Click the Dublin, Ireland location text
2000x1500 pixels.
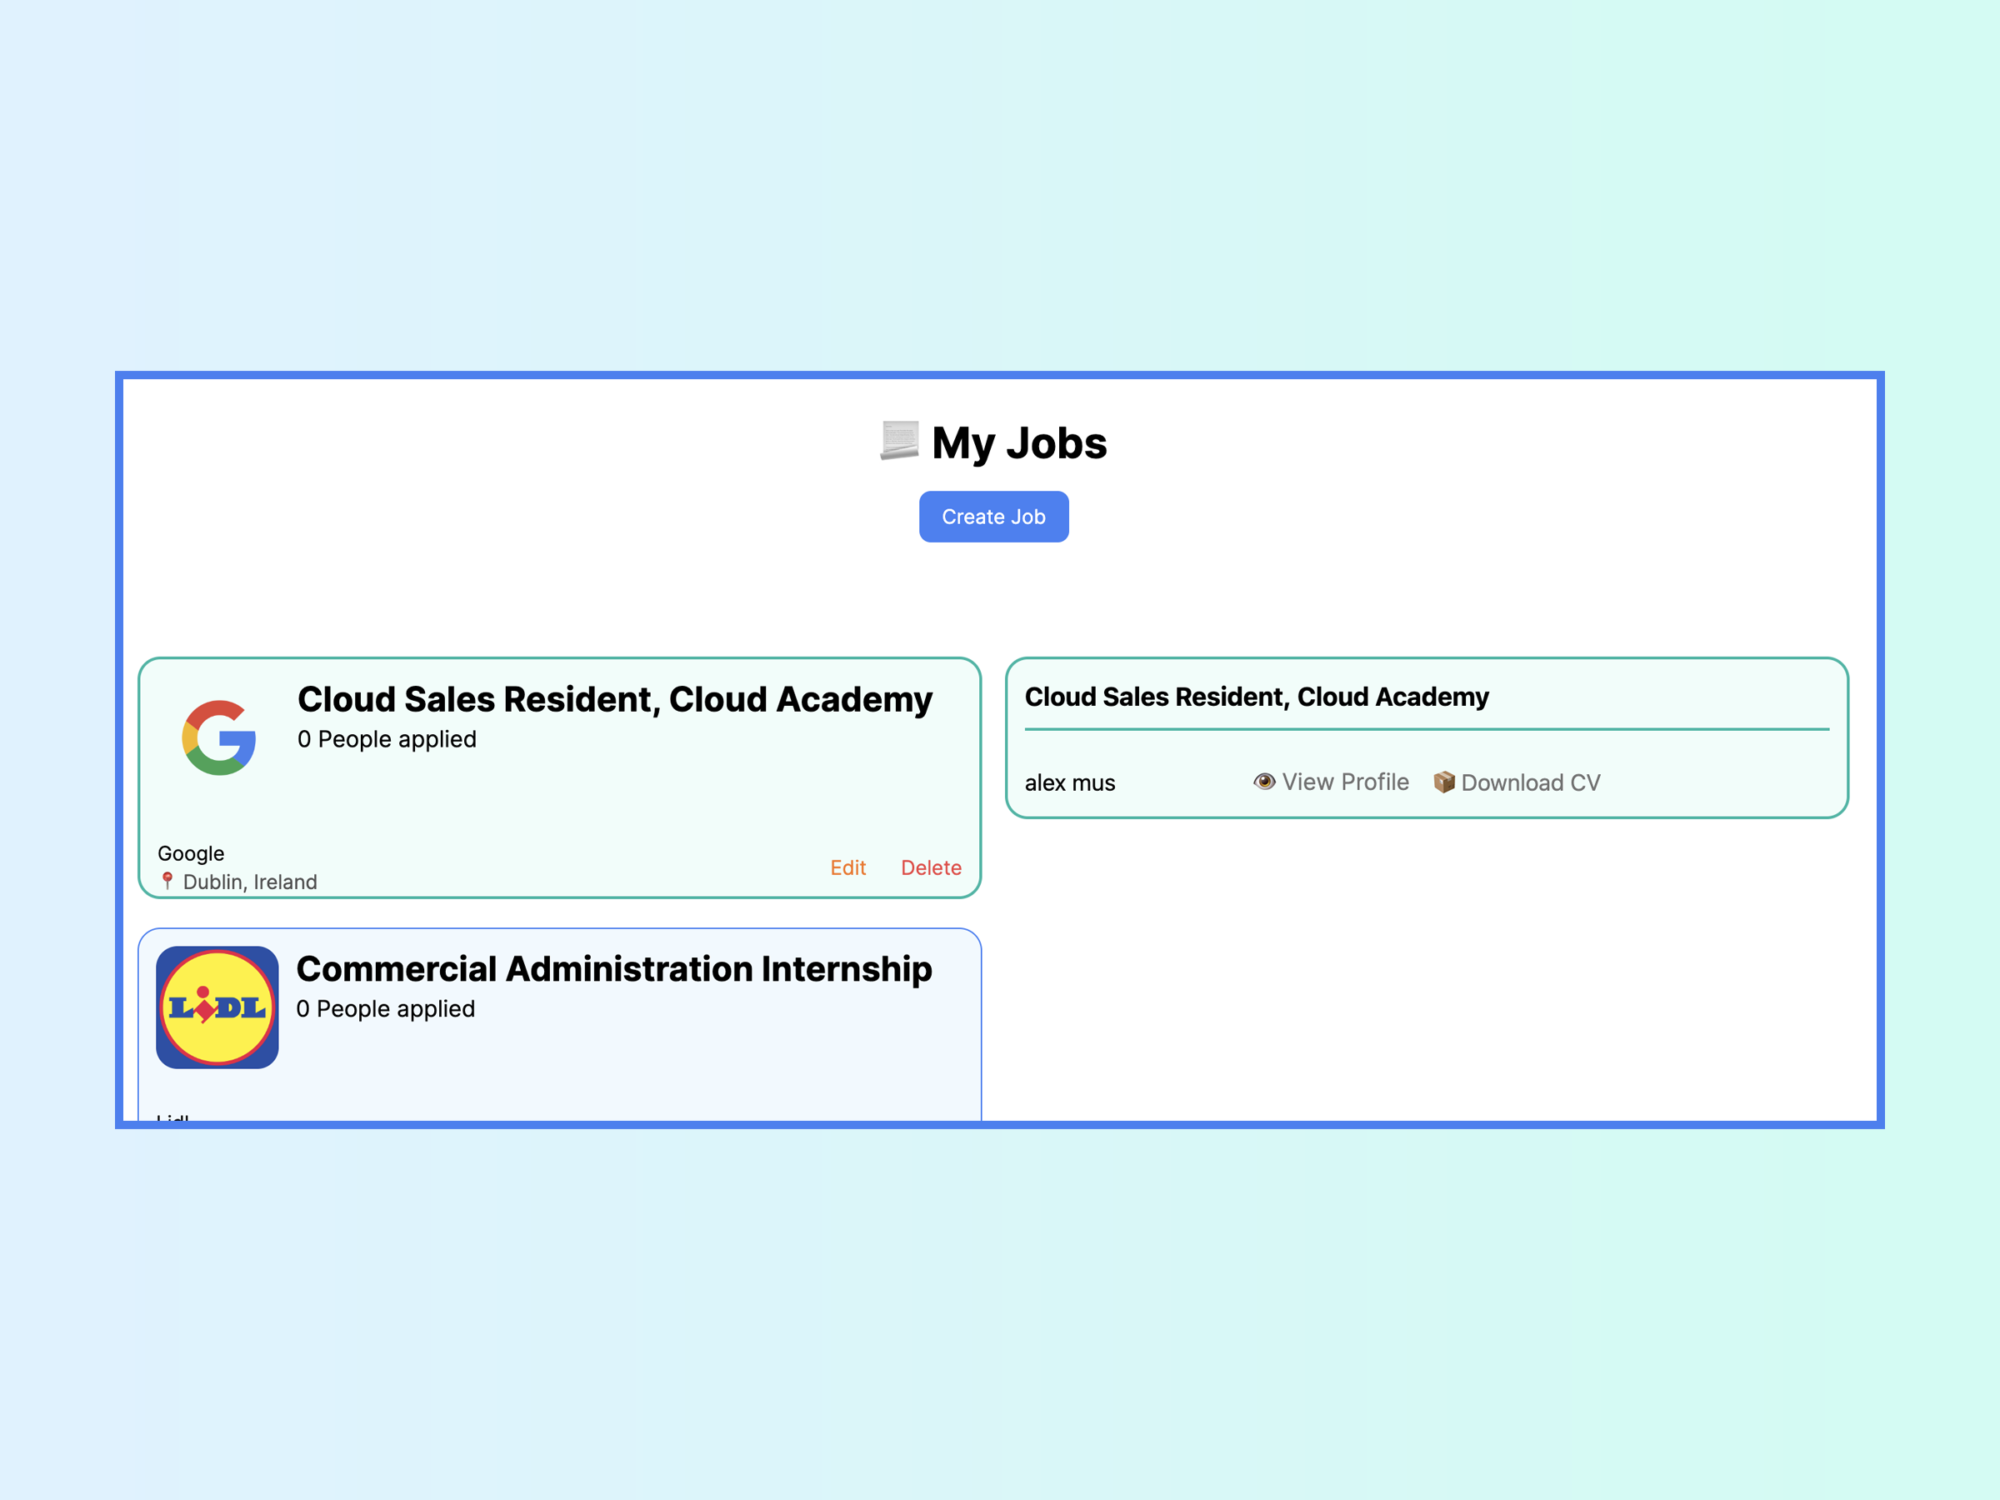(x=250, y=882)
